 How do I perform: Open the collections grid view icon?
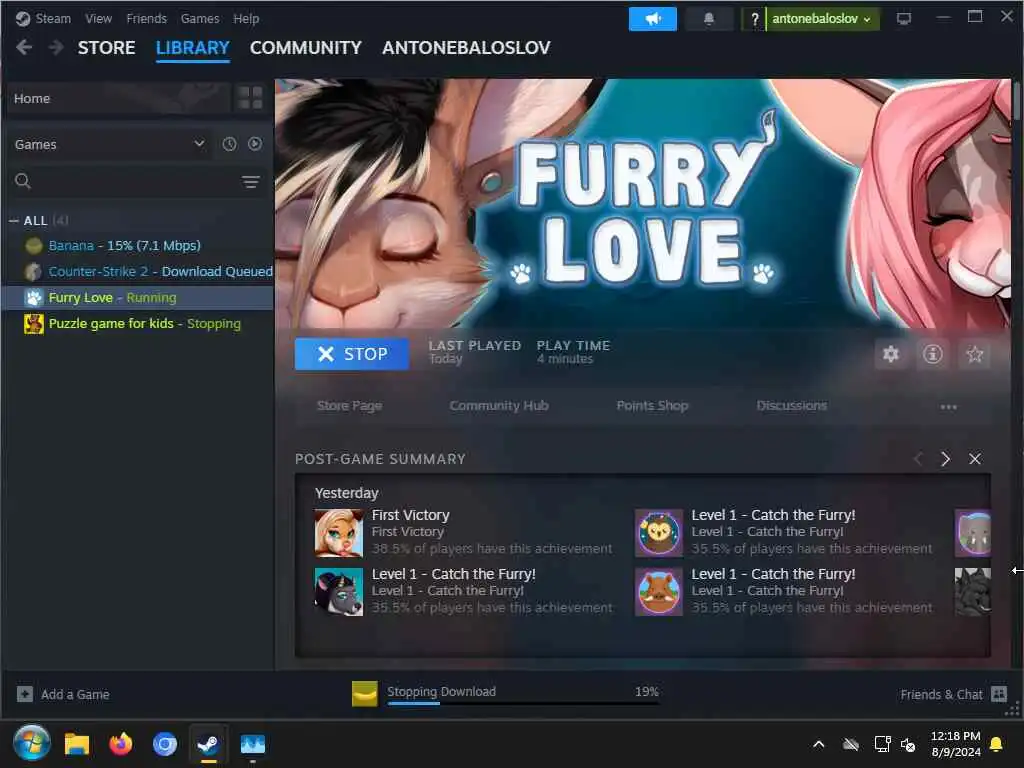pyautogui.click(x=250, y=98)
